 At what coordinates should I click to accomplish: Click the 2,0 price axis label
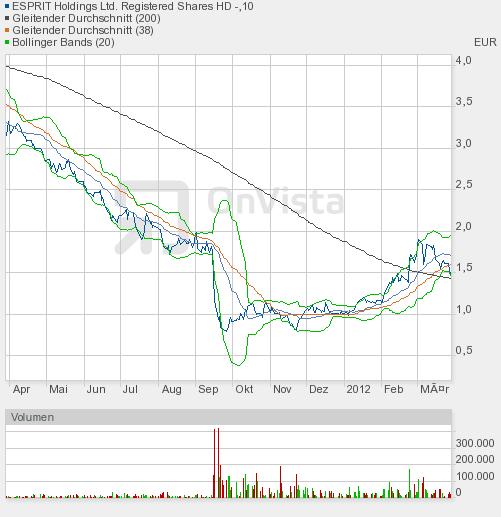click(464, 226)
